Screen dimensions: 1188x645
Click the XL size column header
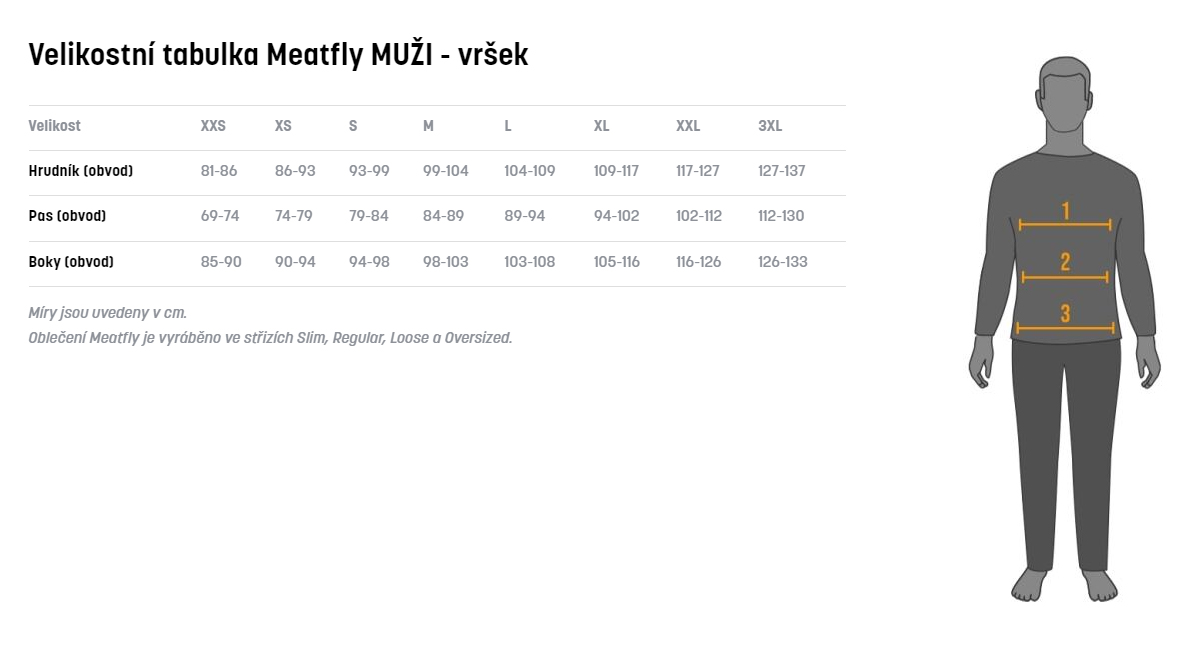601,126
